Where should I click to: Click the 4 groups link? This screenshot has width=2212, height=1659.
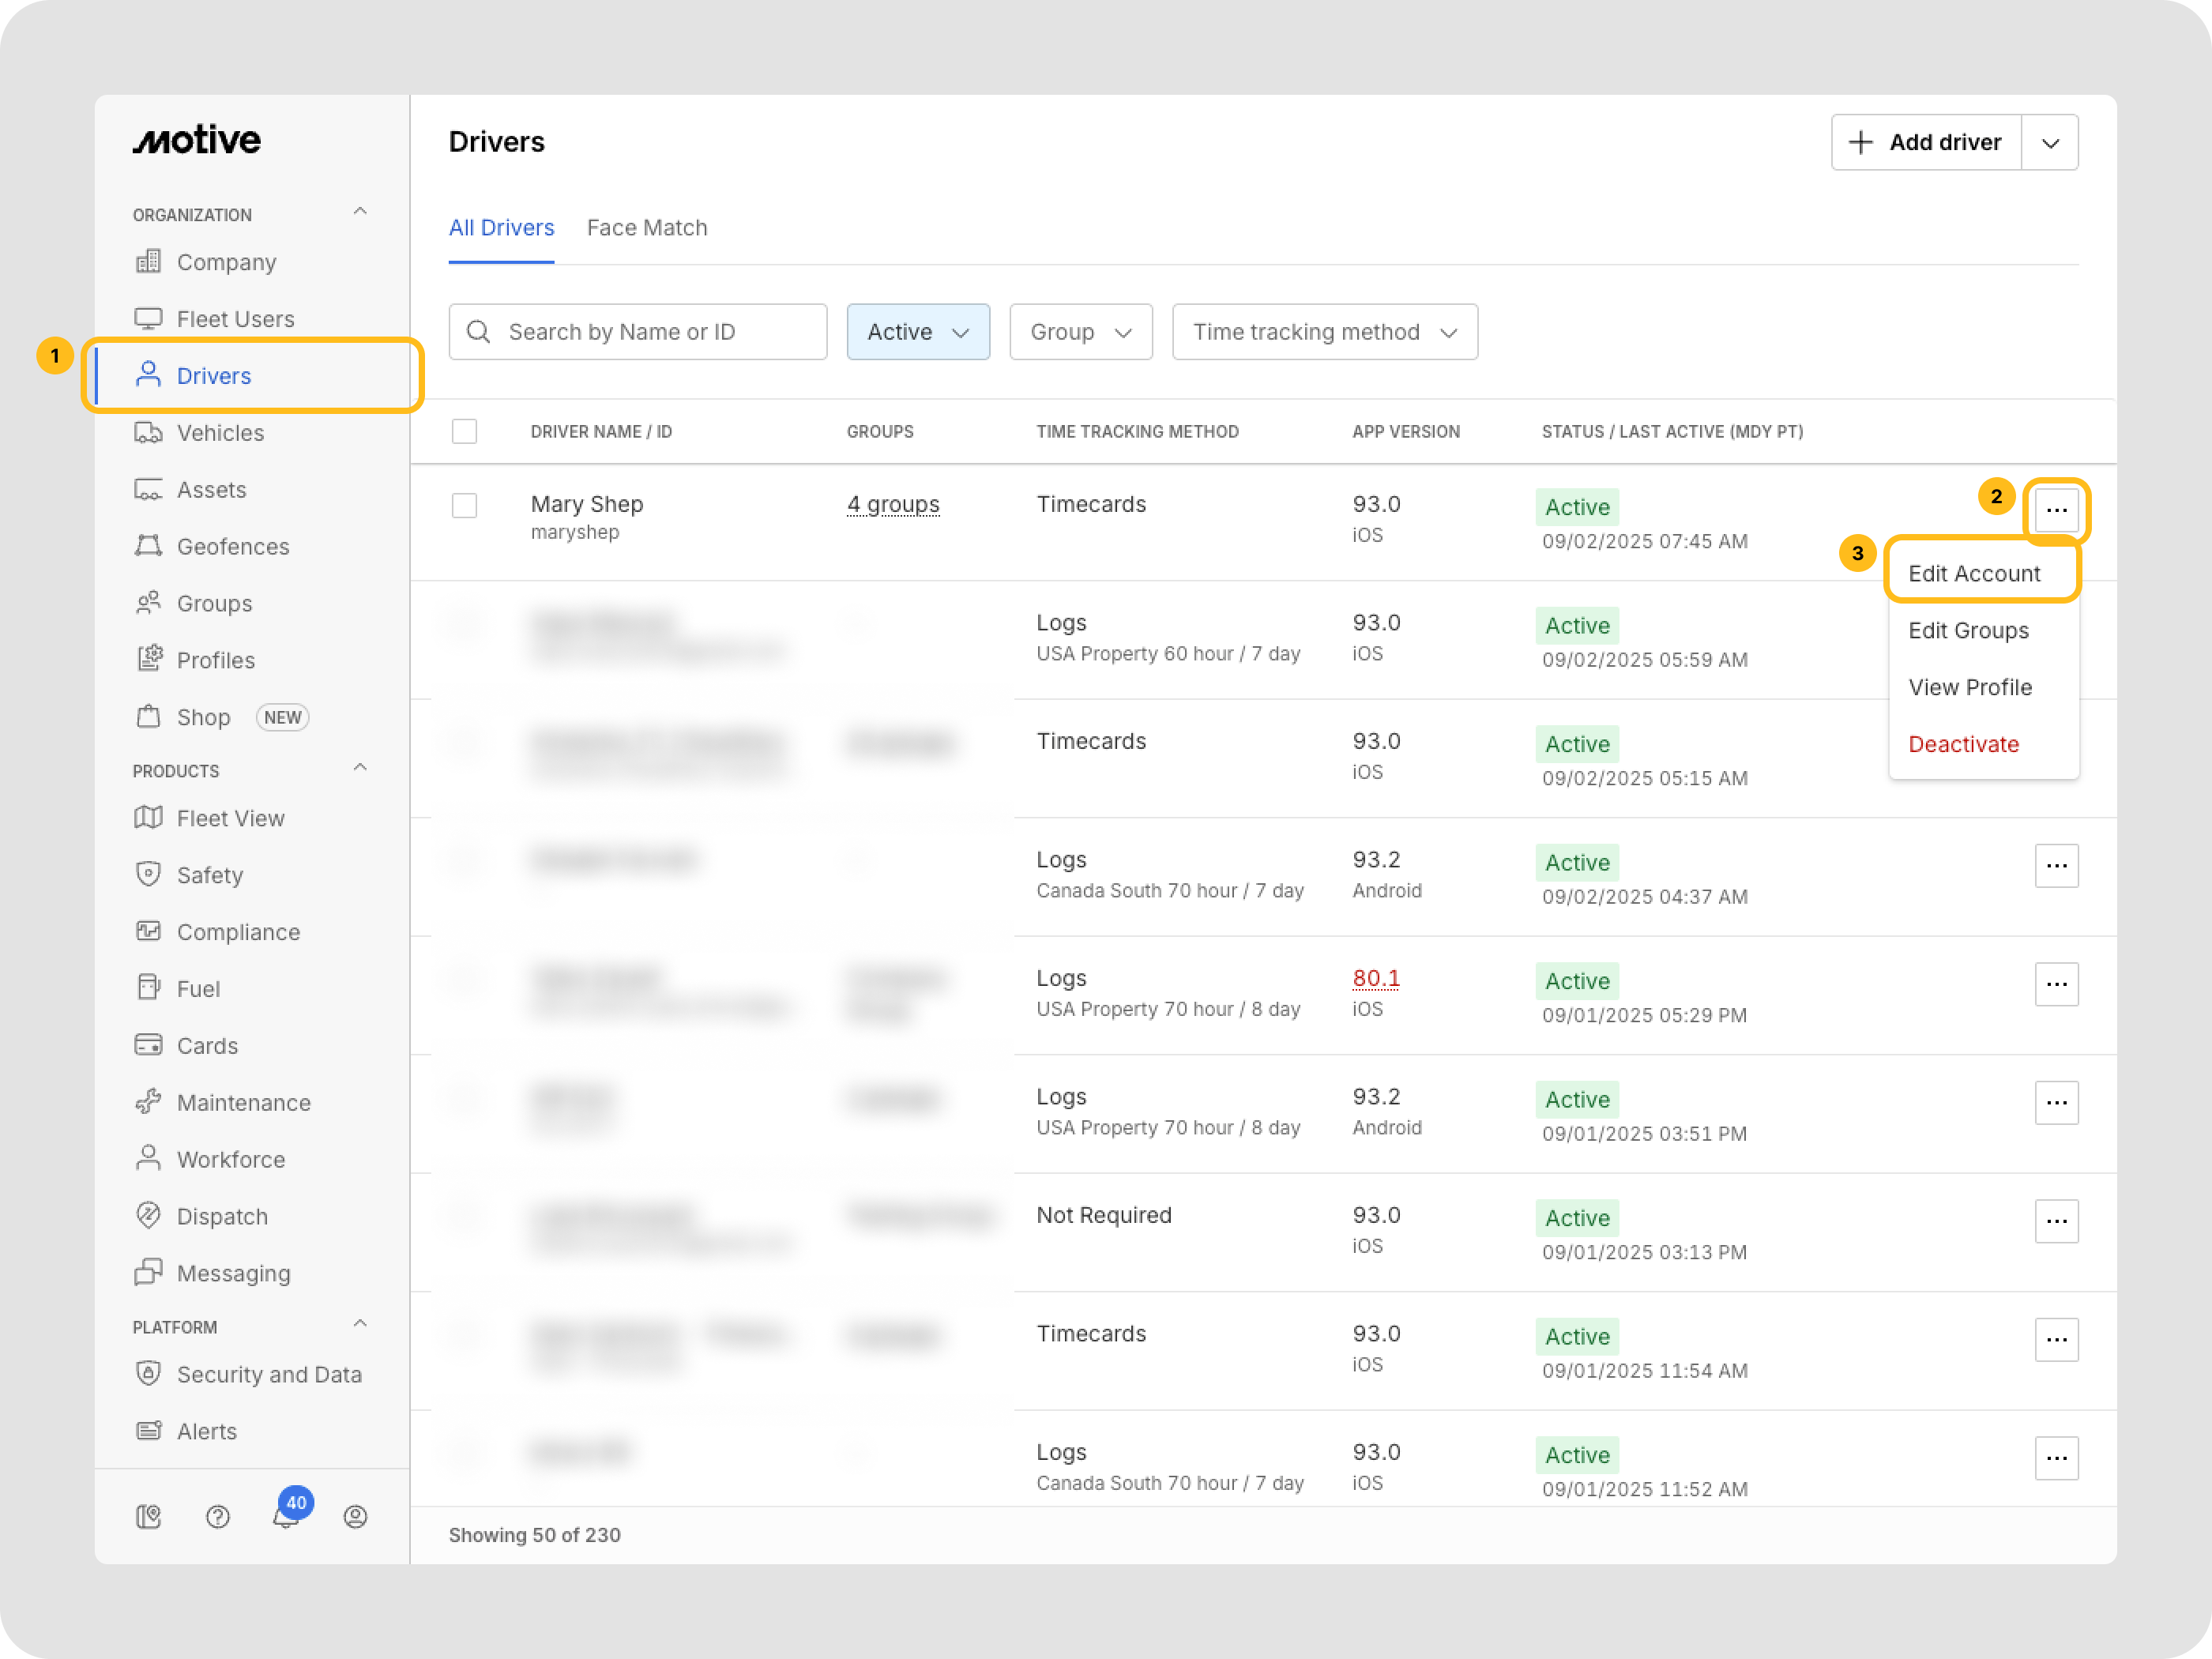click(x=893, y=505)
